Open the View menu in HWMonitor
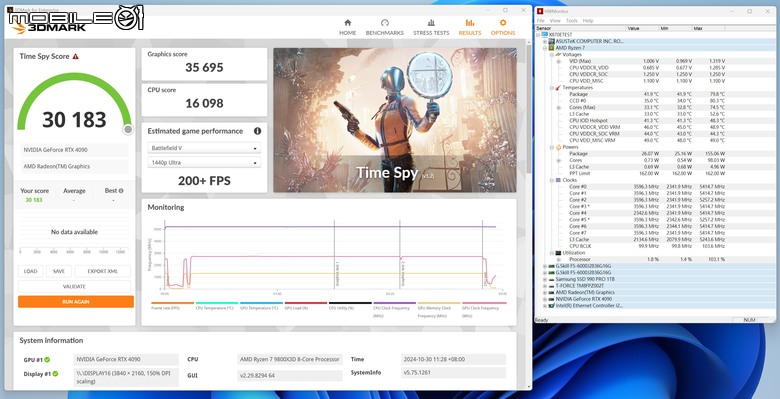Viewport: 780px width, 399px height. [x=555, y=21]
